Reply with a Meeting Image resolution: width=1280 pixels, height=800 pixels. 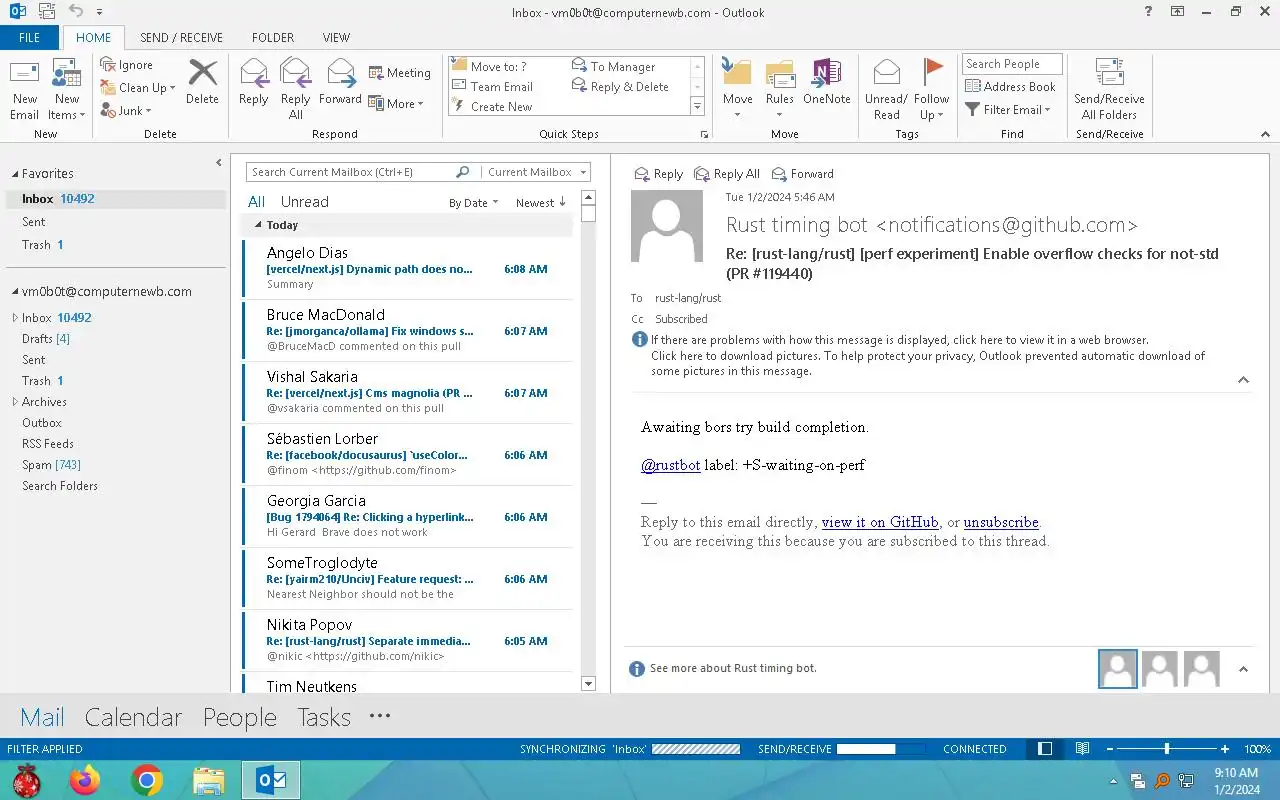[400, 73]
